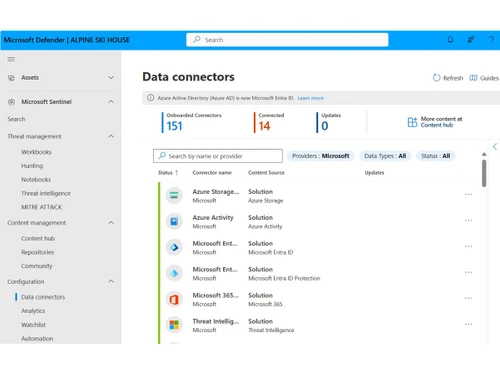Open Repositories in the sidebar
This screenshot has height=375, width=500.
(x=37, y=252)
